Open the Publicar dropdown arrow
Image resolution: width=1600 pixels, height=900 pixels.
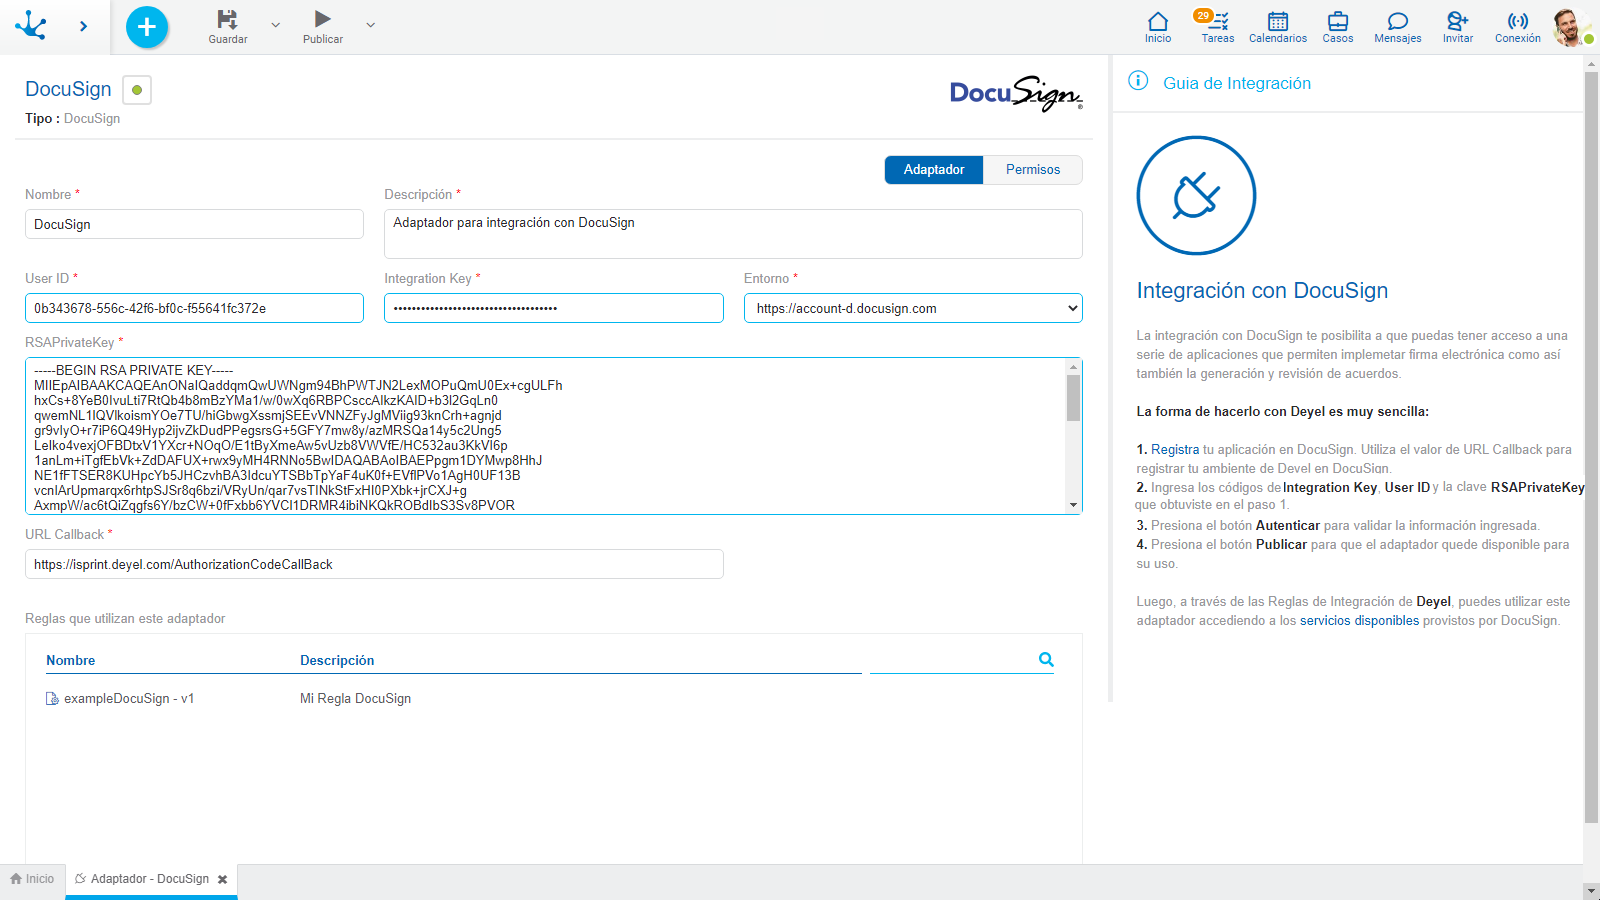tap(370, 25)
